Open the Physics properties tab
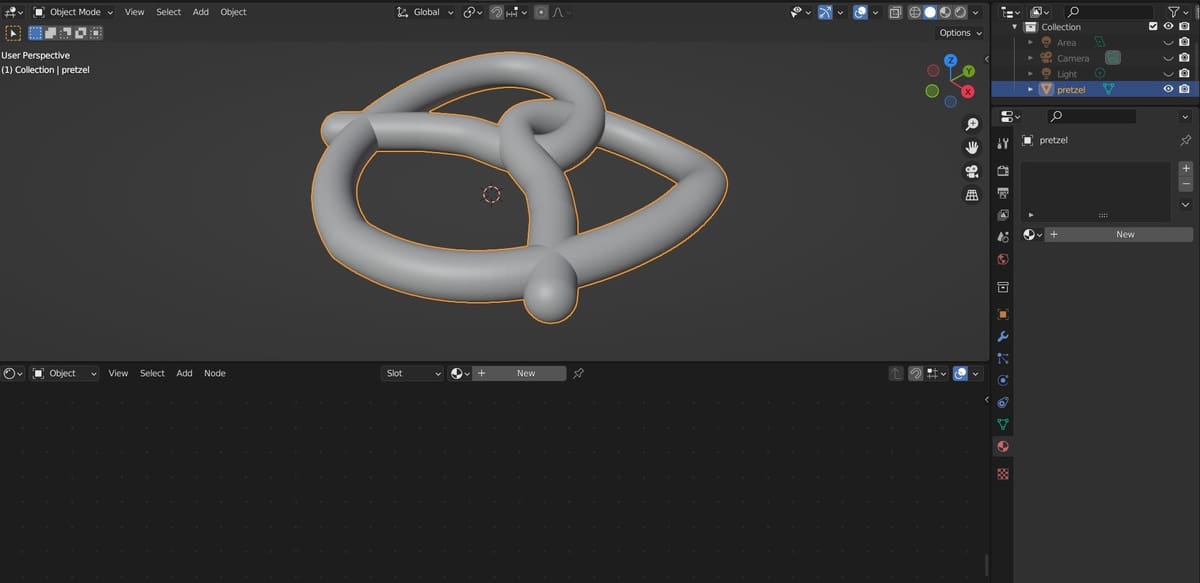Screen dimensions: 1200x583 click(x=1003, y=380)
